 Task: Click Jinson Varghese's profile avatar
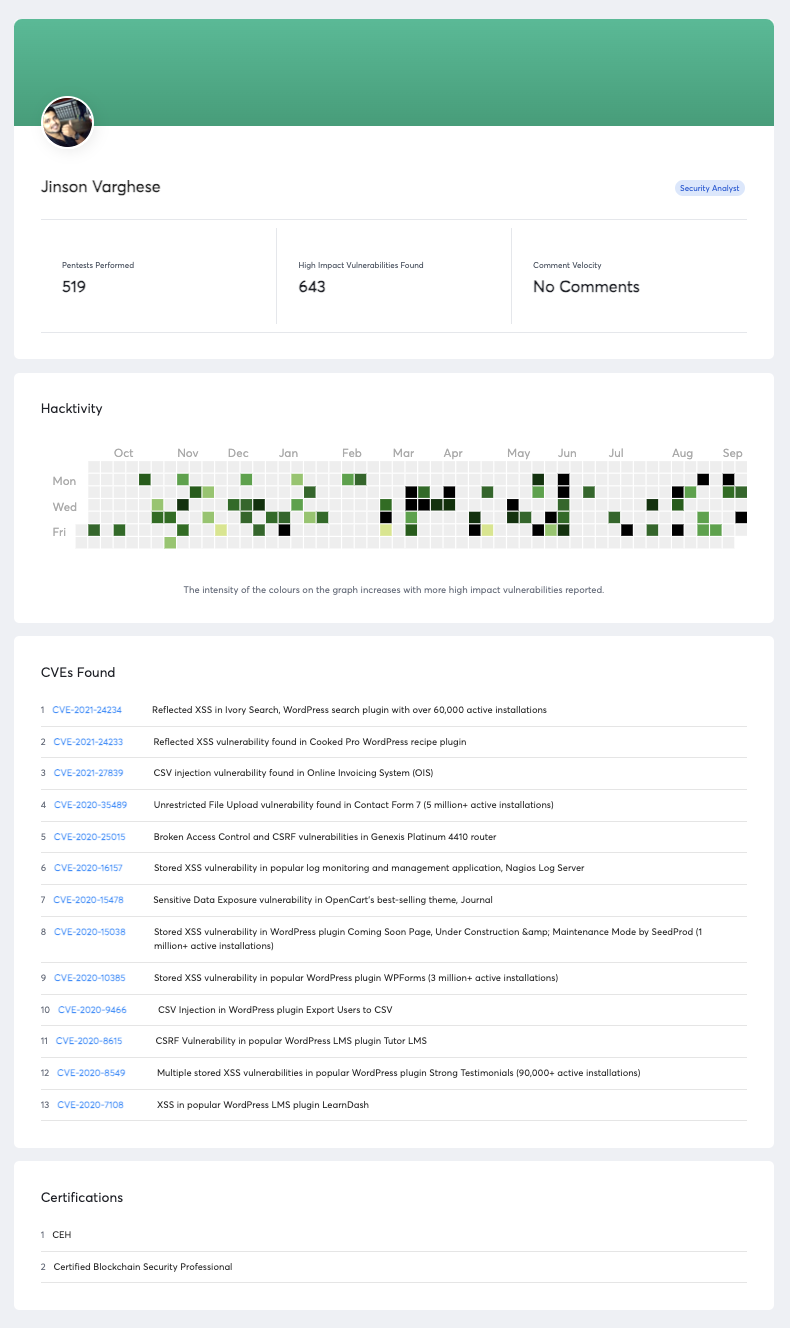(x=67, y=123)
